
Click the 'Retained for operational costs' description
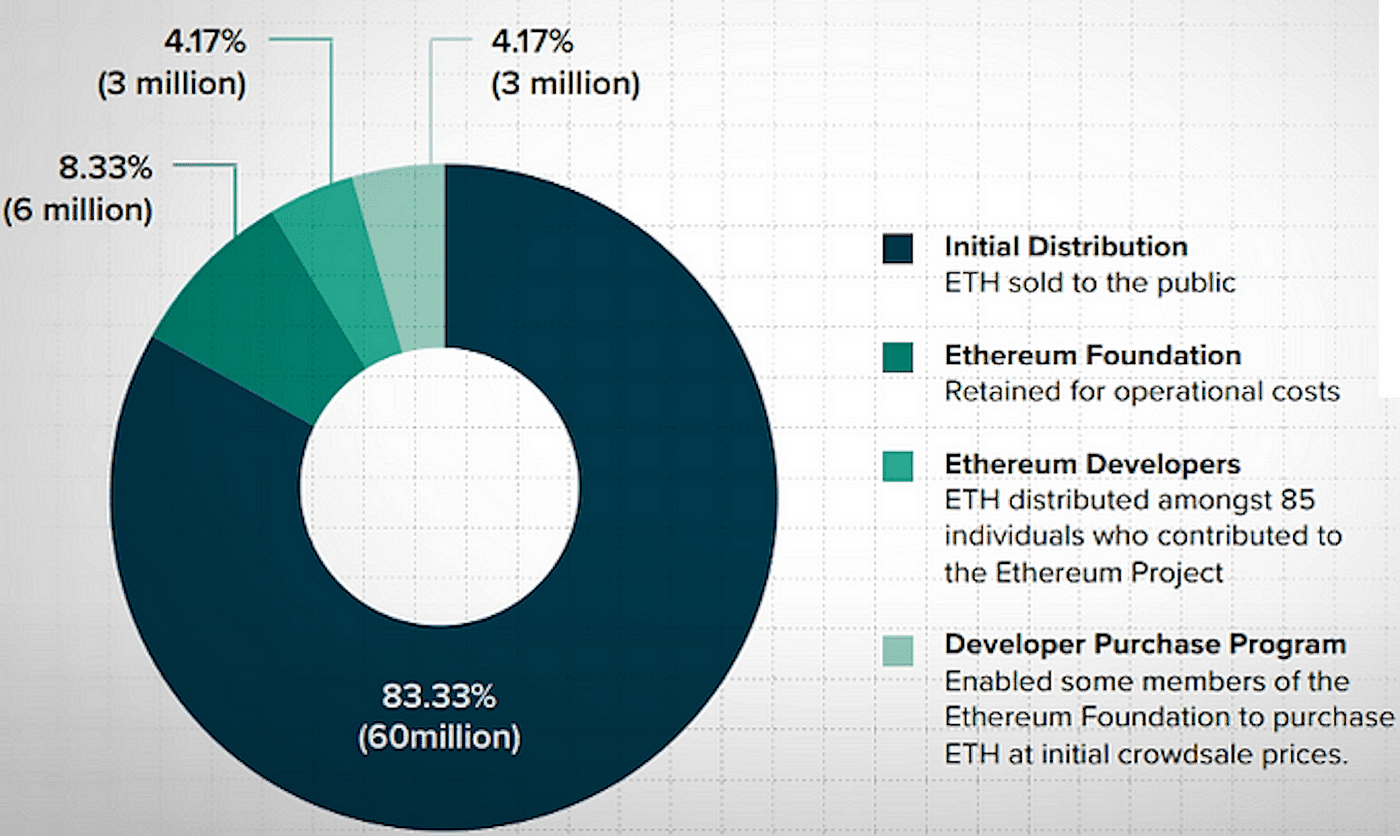[x=1142, y=391]
